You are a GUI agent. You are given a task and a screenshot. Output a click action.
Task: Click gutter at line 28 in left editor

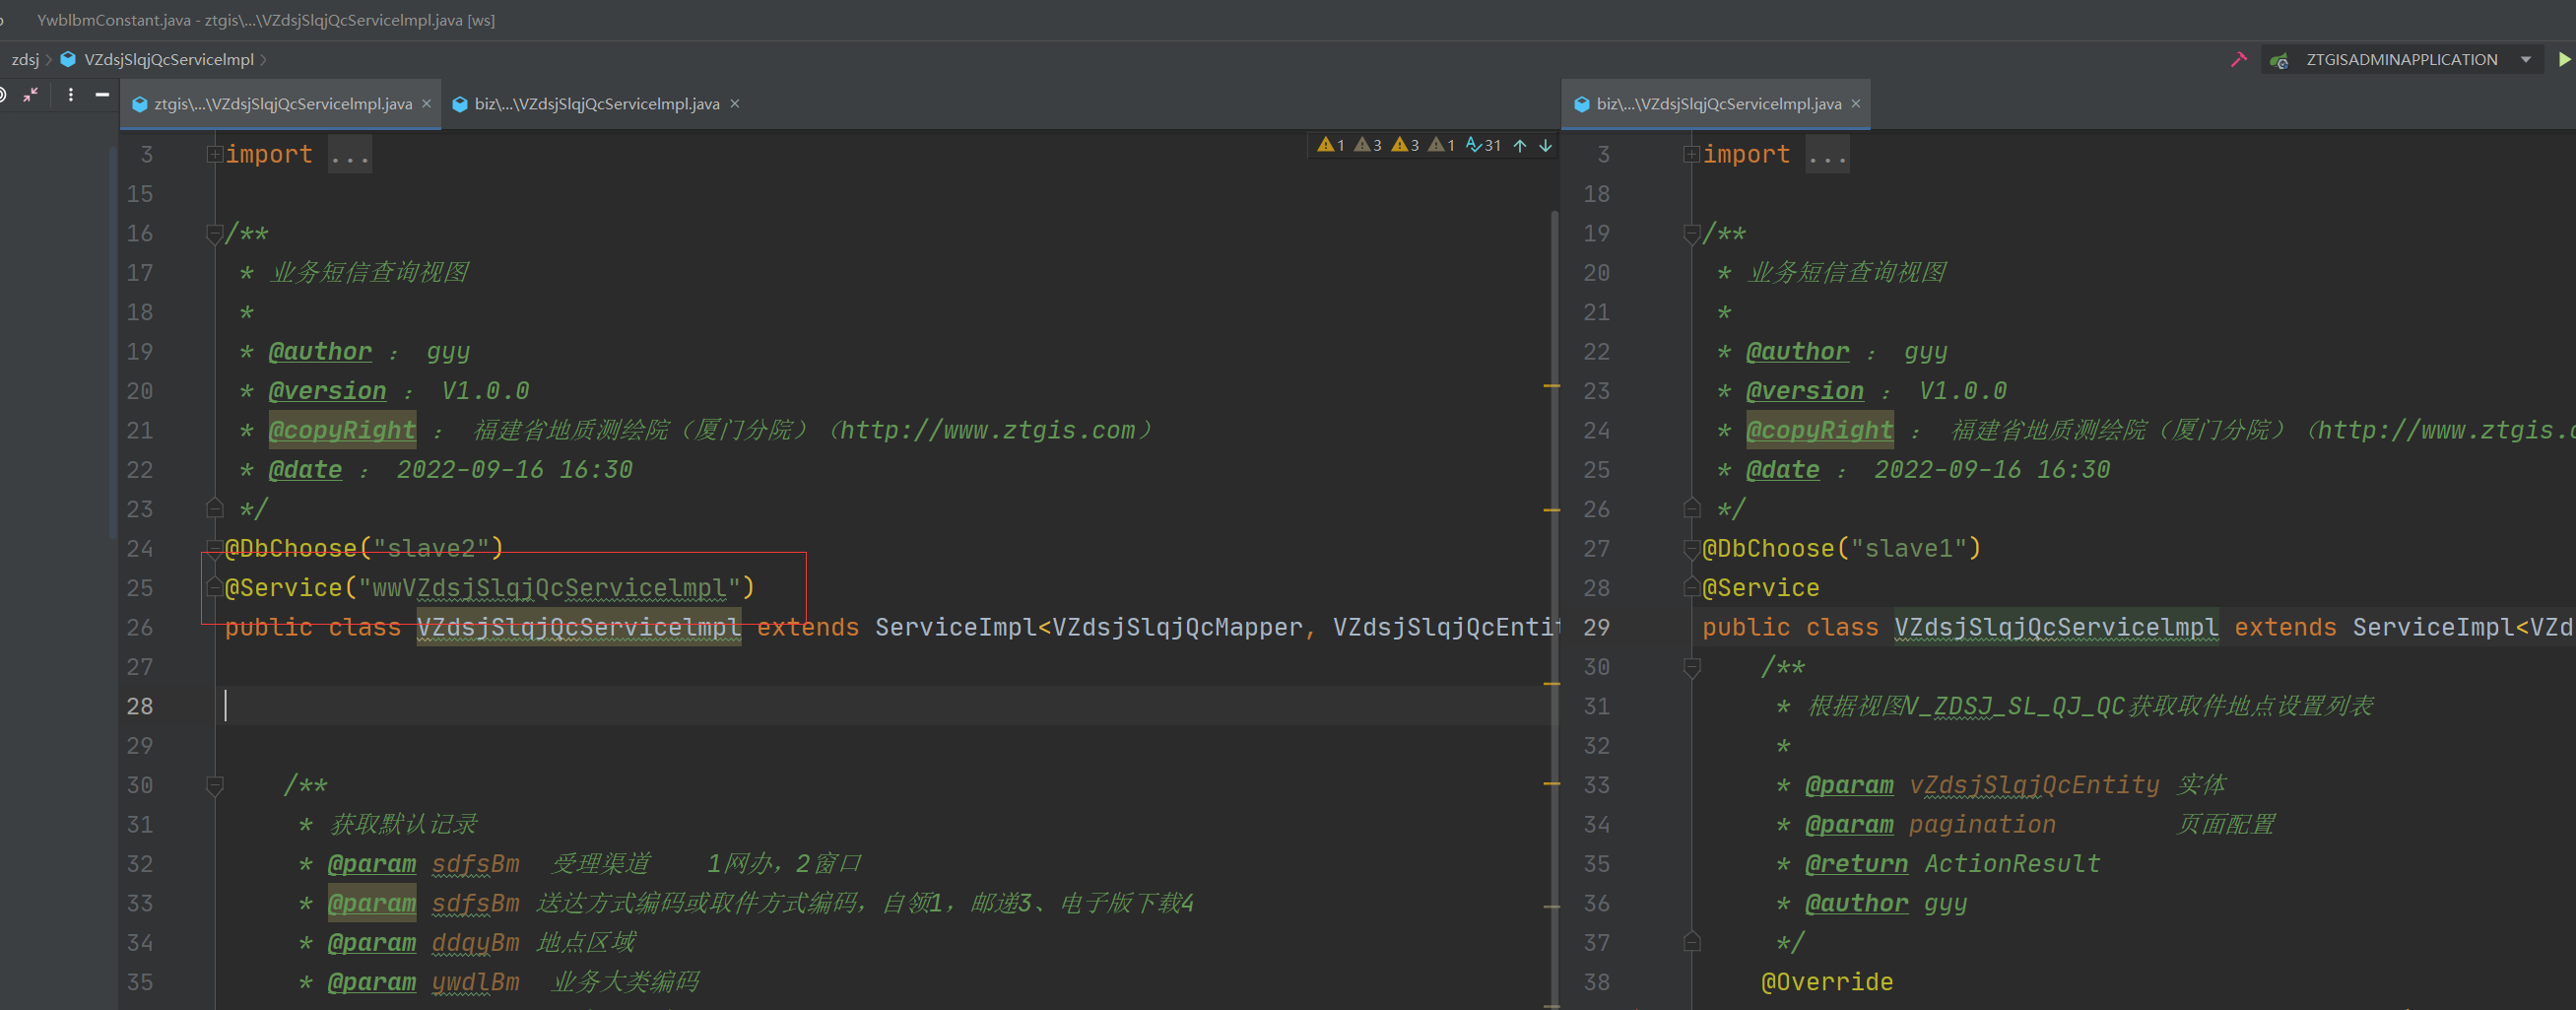[140, 707]
